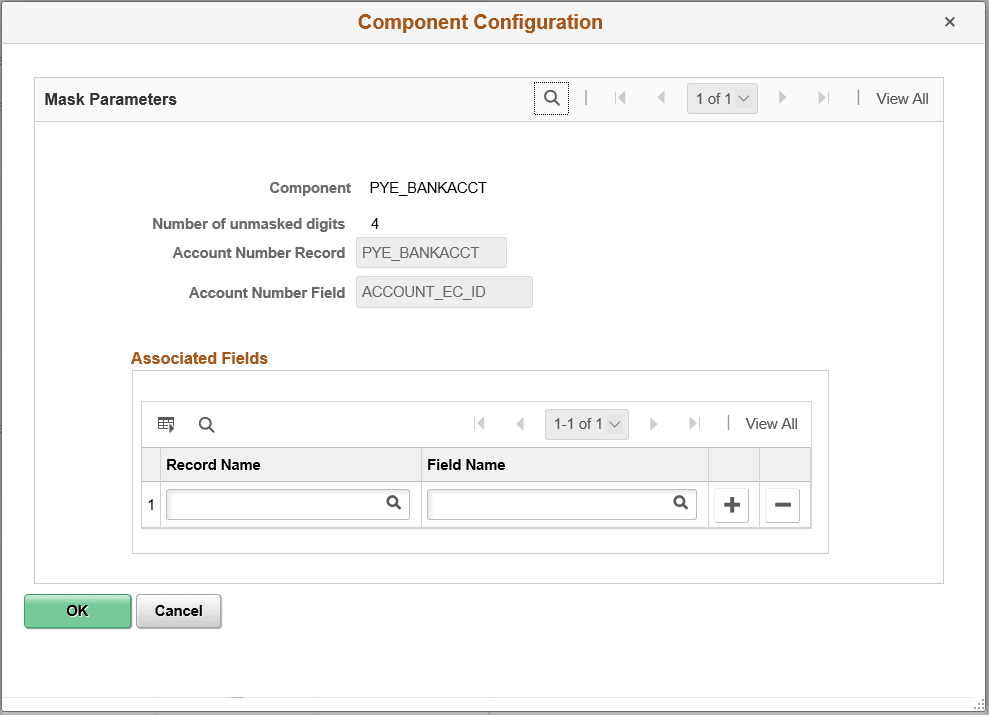Click the next arrow in Associated Fields navigation
This screenshot has width=989, height=715.
point(653,424)
